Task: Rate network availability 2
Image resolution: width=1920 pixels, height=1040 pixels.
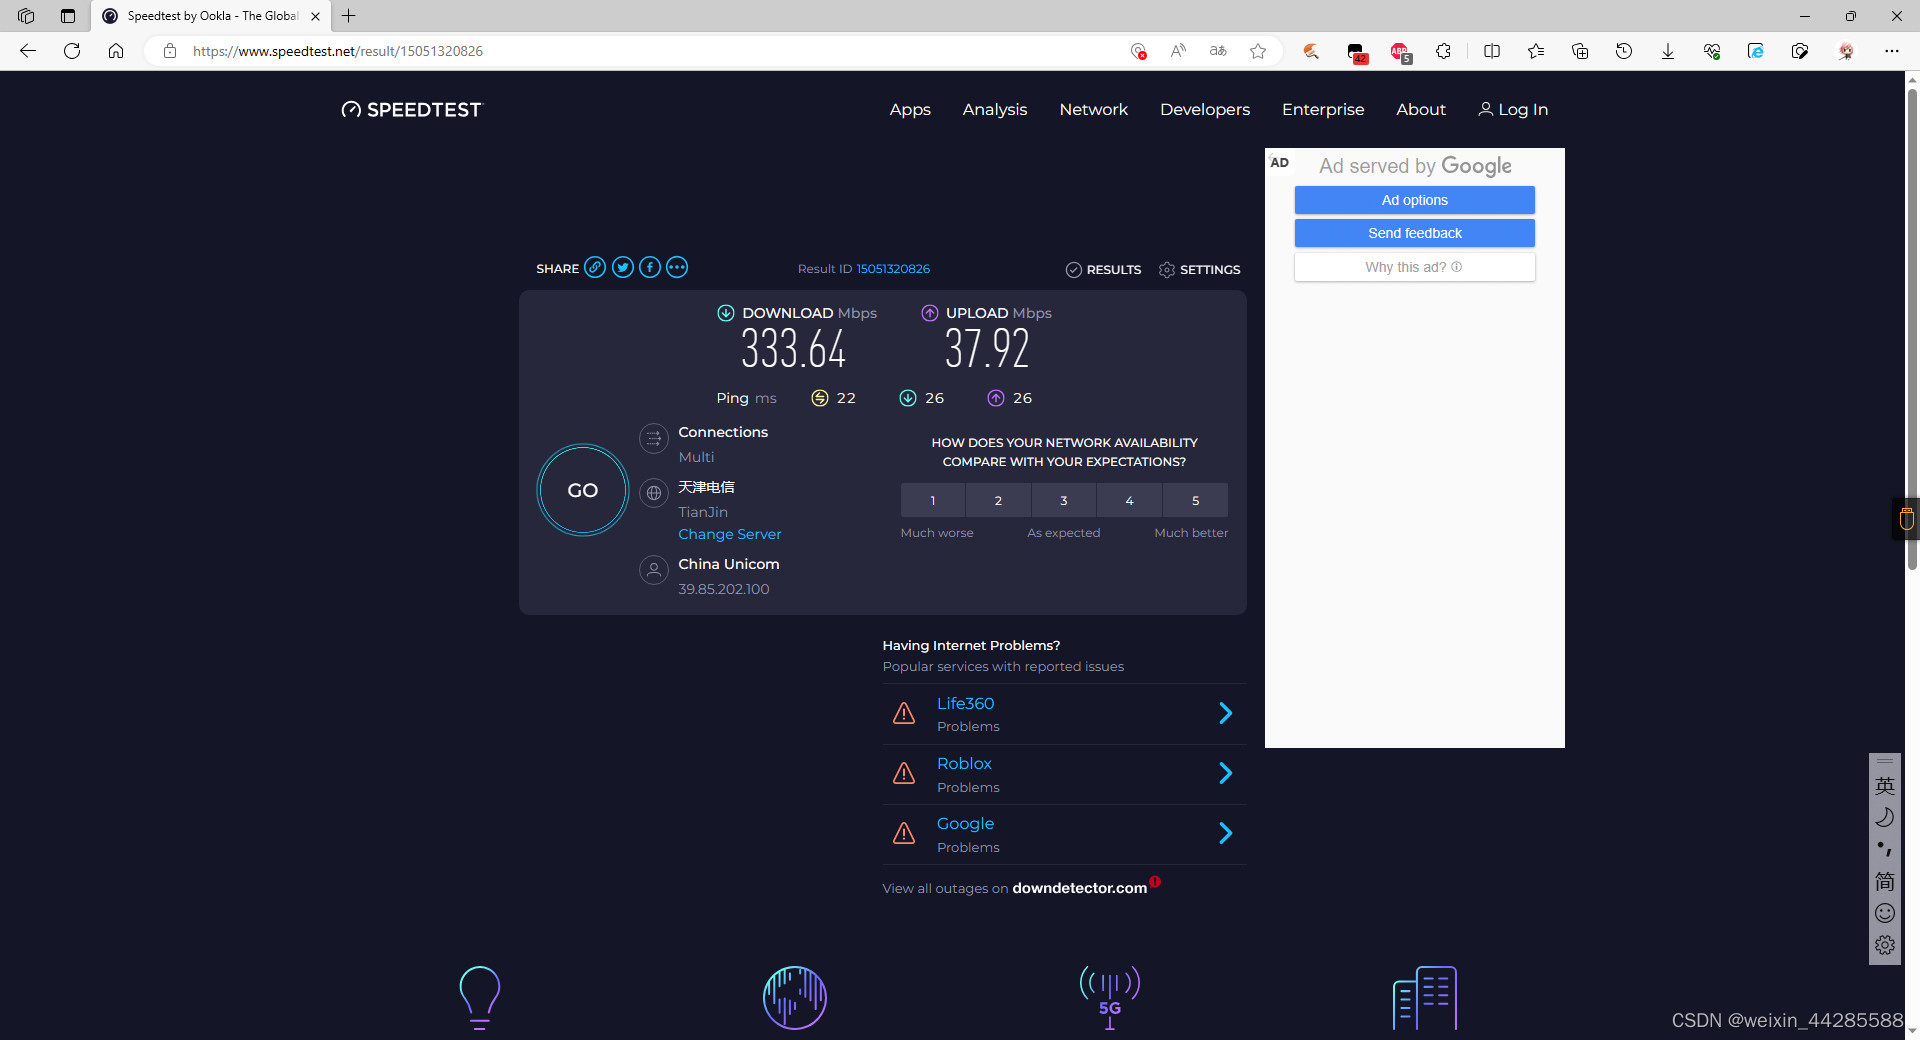Action: (998, 500)
